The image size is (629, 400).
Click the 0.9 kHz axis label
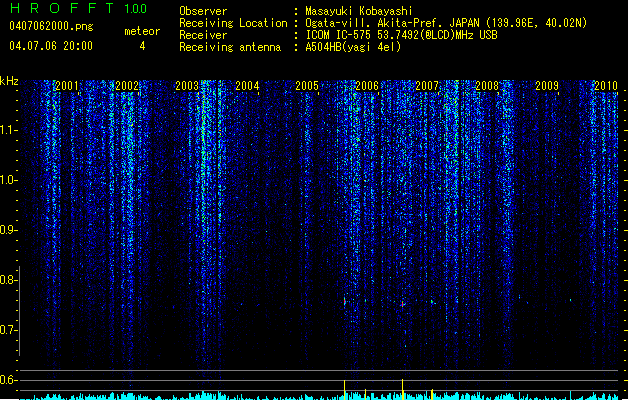(8, 230)
